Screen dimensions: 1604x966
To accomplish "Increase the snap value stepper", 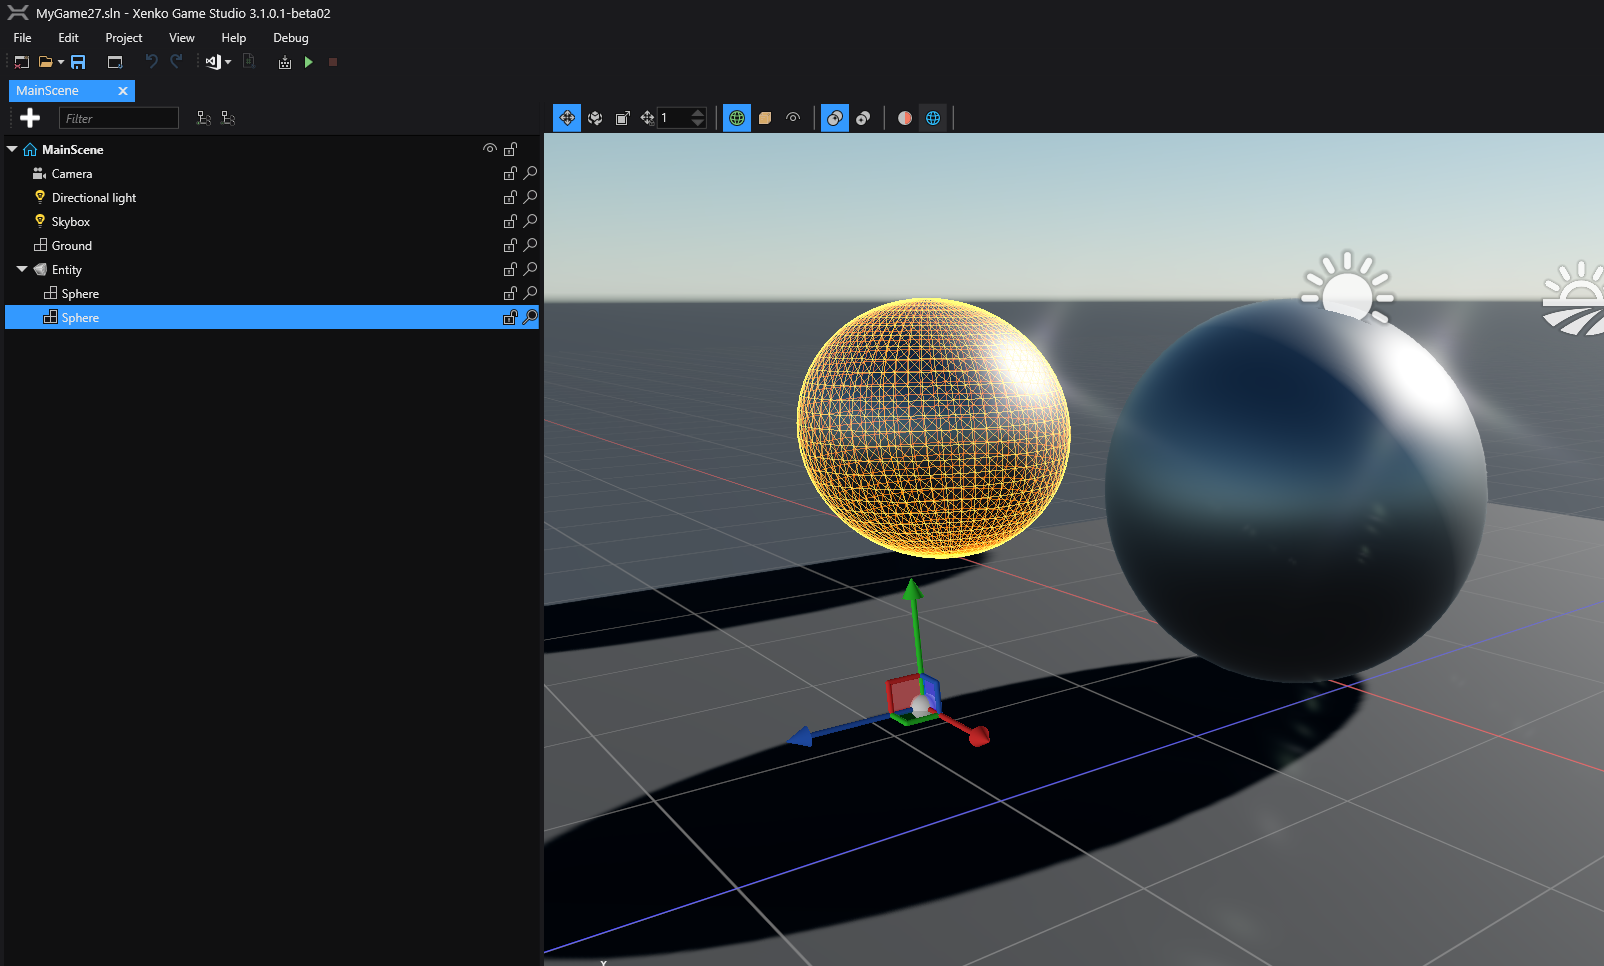I will pyautogui.click(x=698, y=112).
